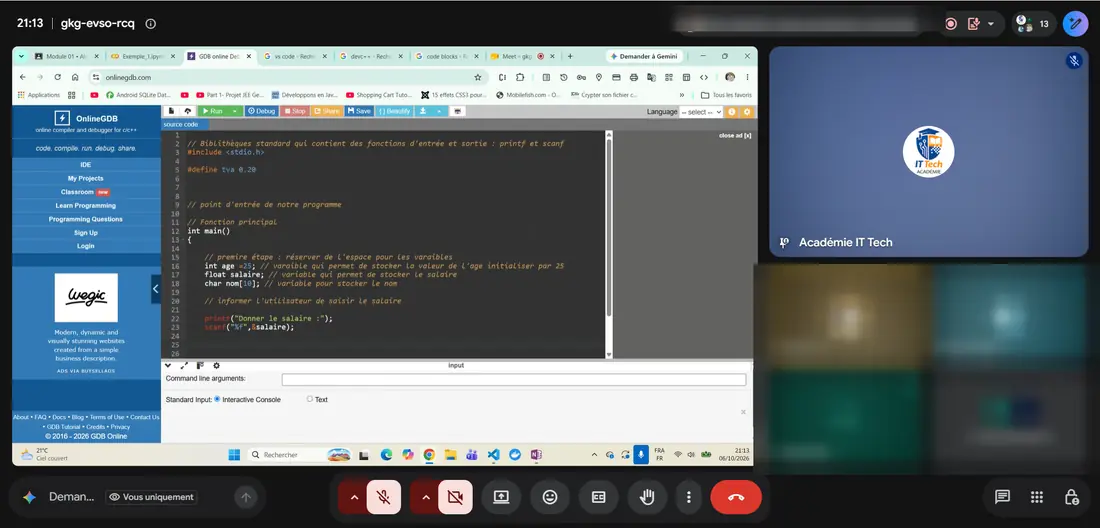Select the source code tab
The height and width of the screenshot is (528, 1100).
pyautogui.click(x=180, y=124)
